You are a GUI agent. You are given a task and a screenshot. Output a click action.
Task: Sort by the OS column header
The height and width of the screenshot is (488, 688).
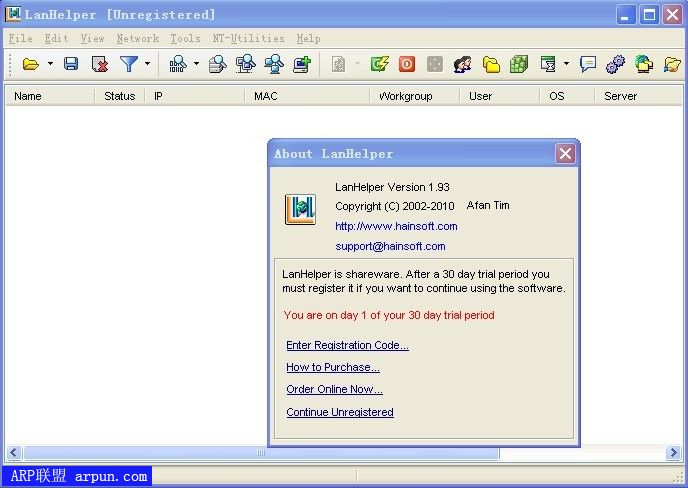point(567,96)
